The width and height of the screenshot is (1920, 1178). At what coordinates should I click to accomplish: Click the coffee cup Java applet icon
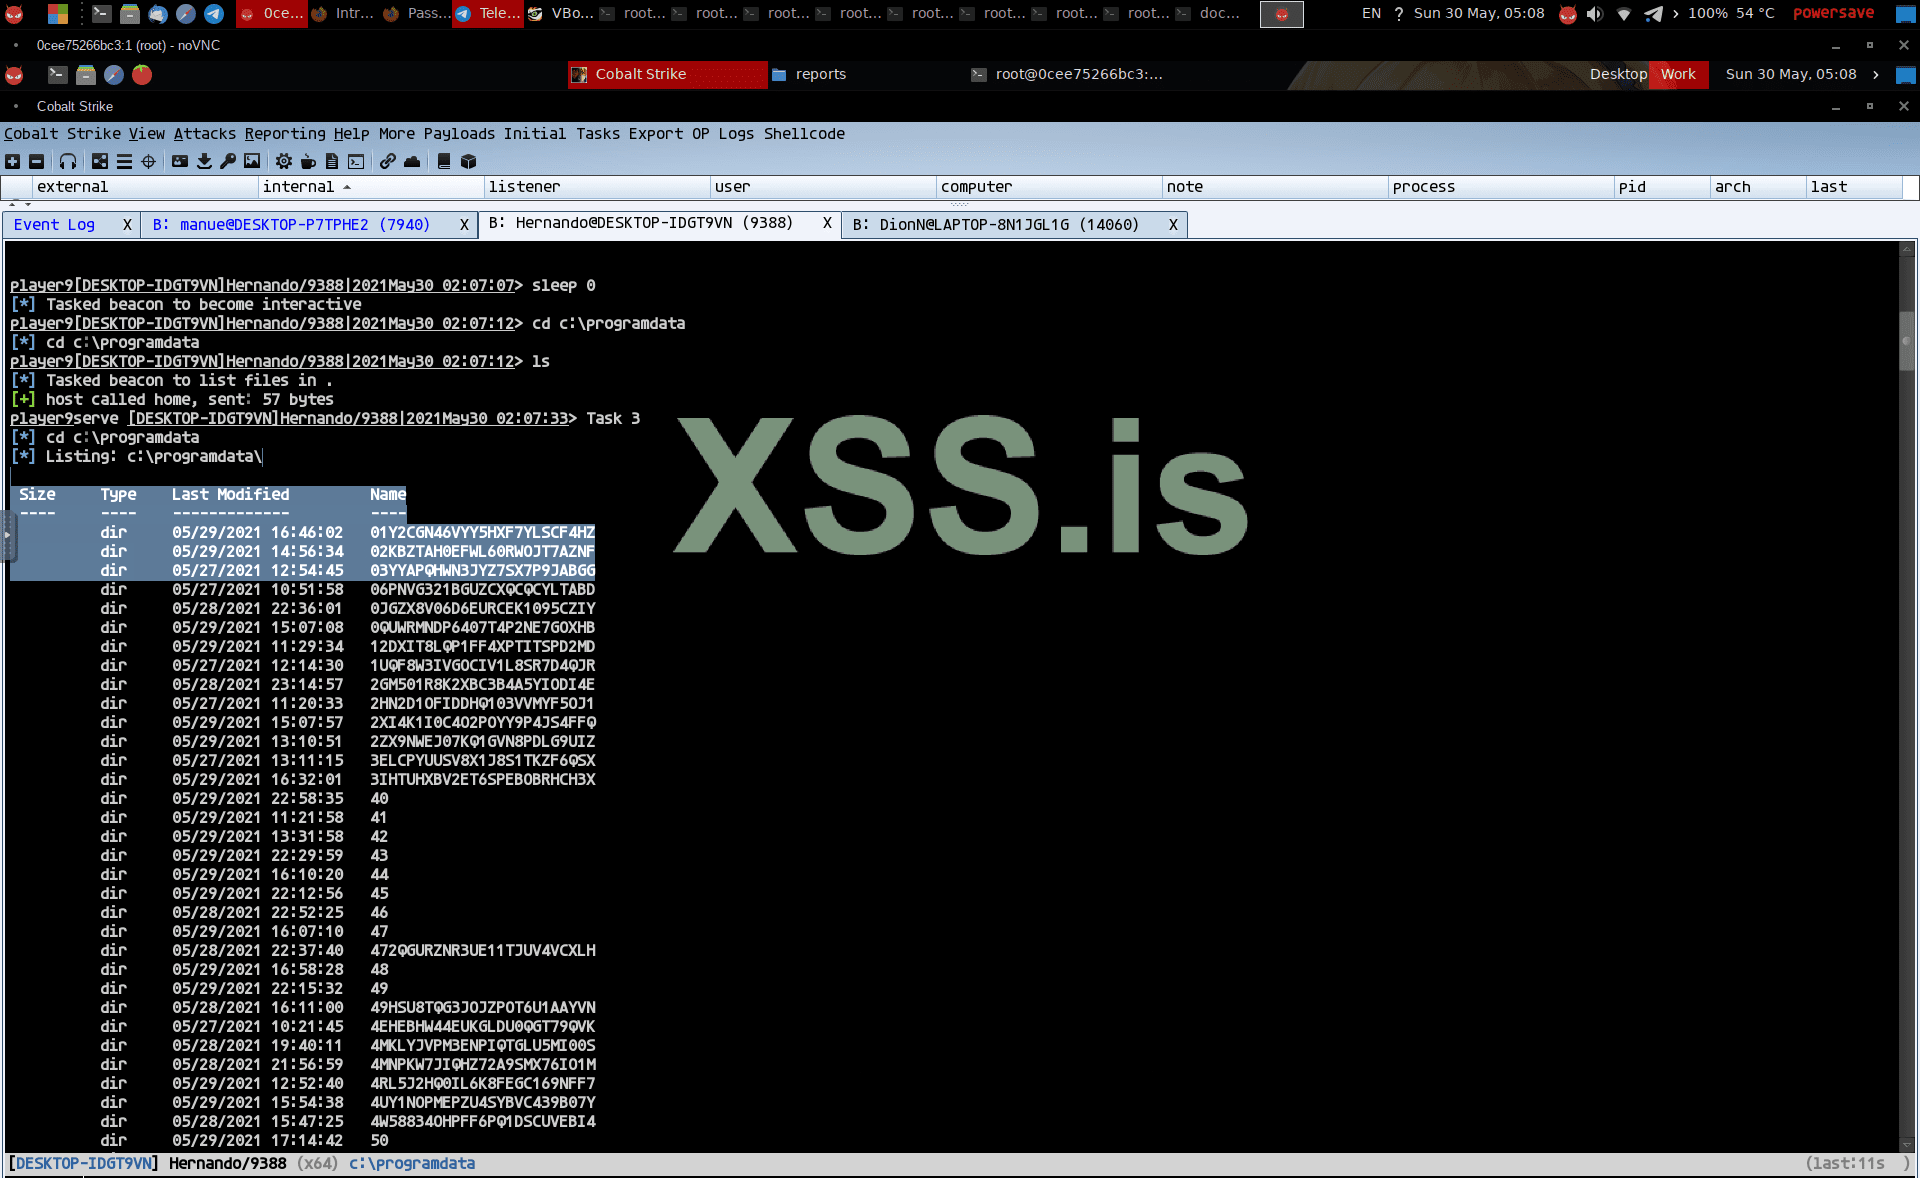308,161
